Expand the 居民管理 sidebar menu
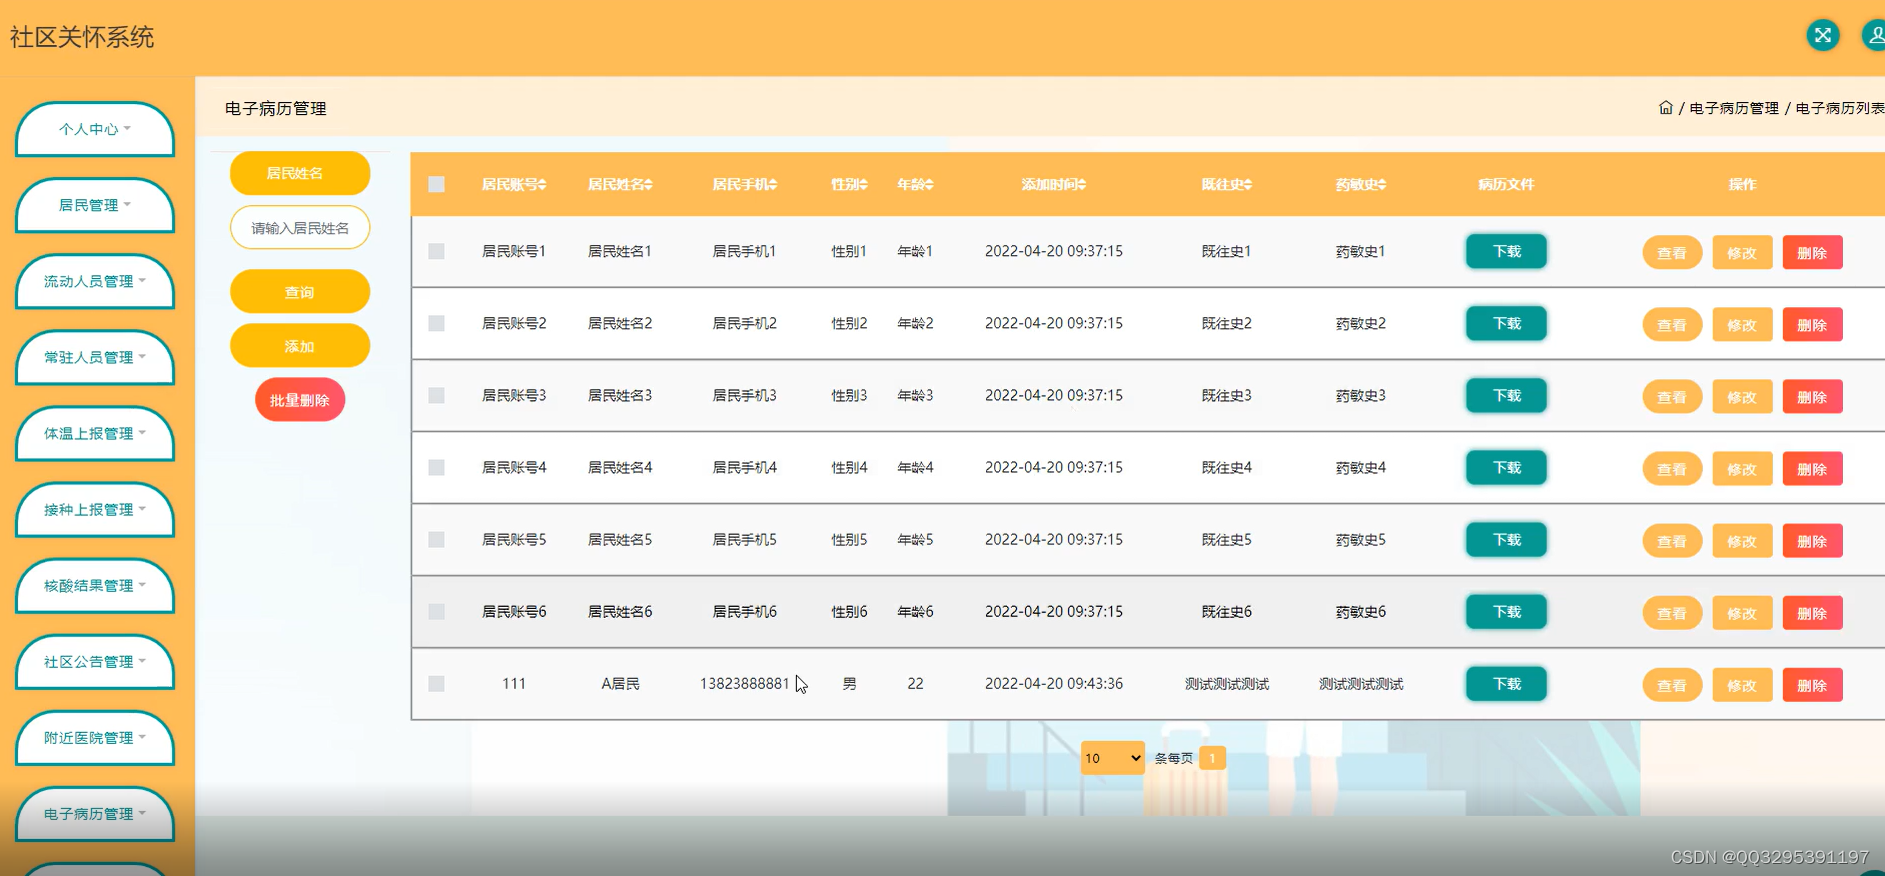Image resolution: width=1885 pixels, height=876 pixels. pyautogui.click(x=95, y=205)
